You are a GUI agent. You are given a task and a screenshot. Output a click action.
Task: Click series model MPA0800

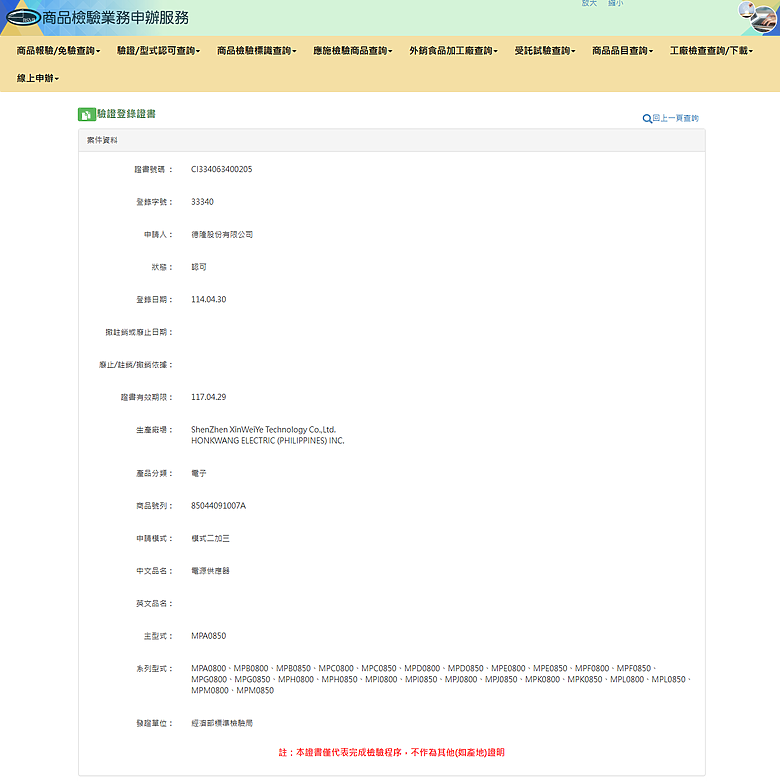point(209,668)
